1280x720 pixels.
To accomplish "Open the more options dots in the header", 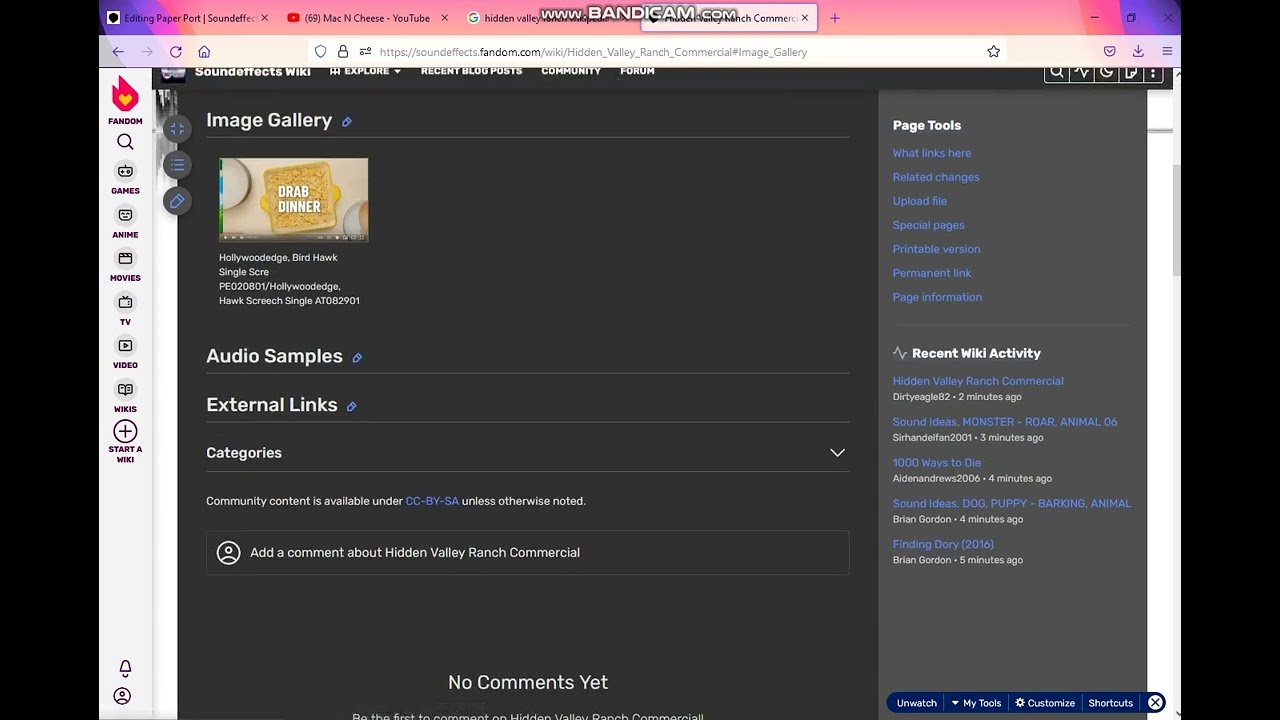I will [1153, 72].
